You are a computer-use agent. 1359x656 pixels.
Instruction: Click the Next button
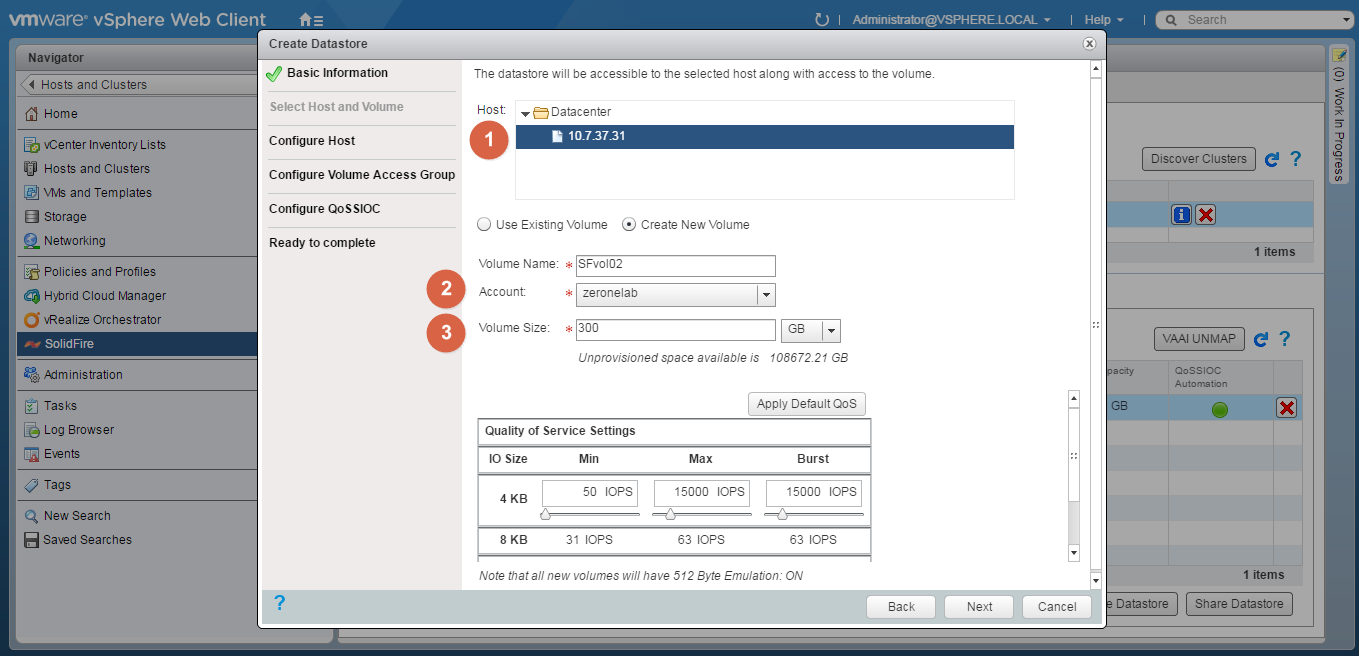[980, 607]
